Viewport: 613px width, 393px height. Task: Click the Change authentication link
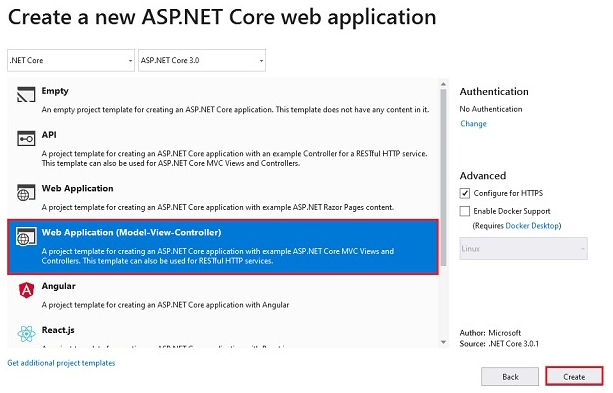coord(473,124)
